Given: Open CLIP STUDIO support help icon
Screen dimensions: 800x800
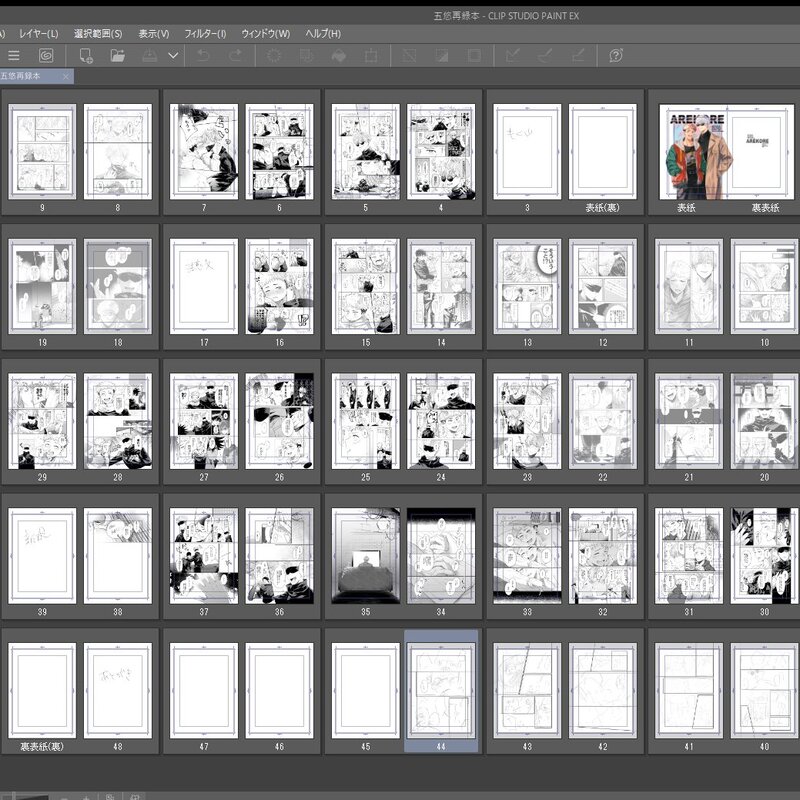Looking at the screenshot, I should click(x=616, y=56).
